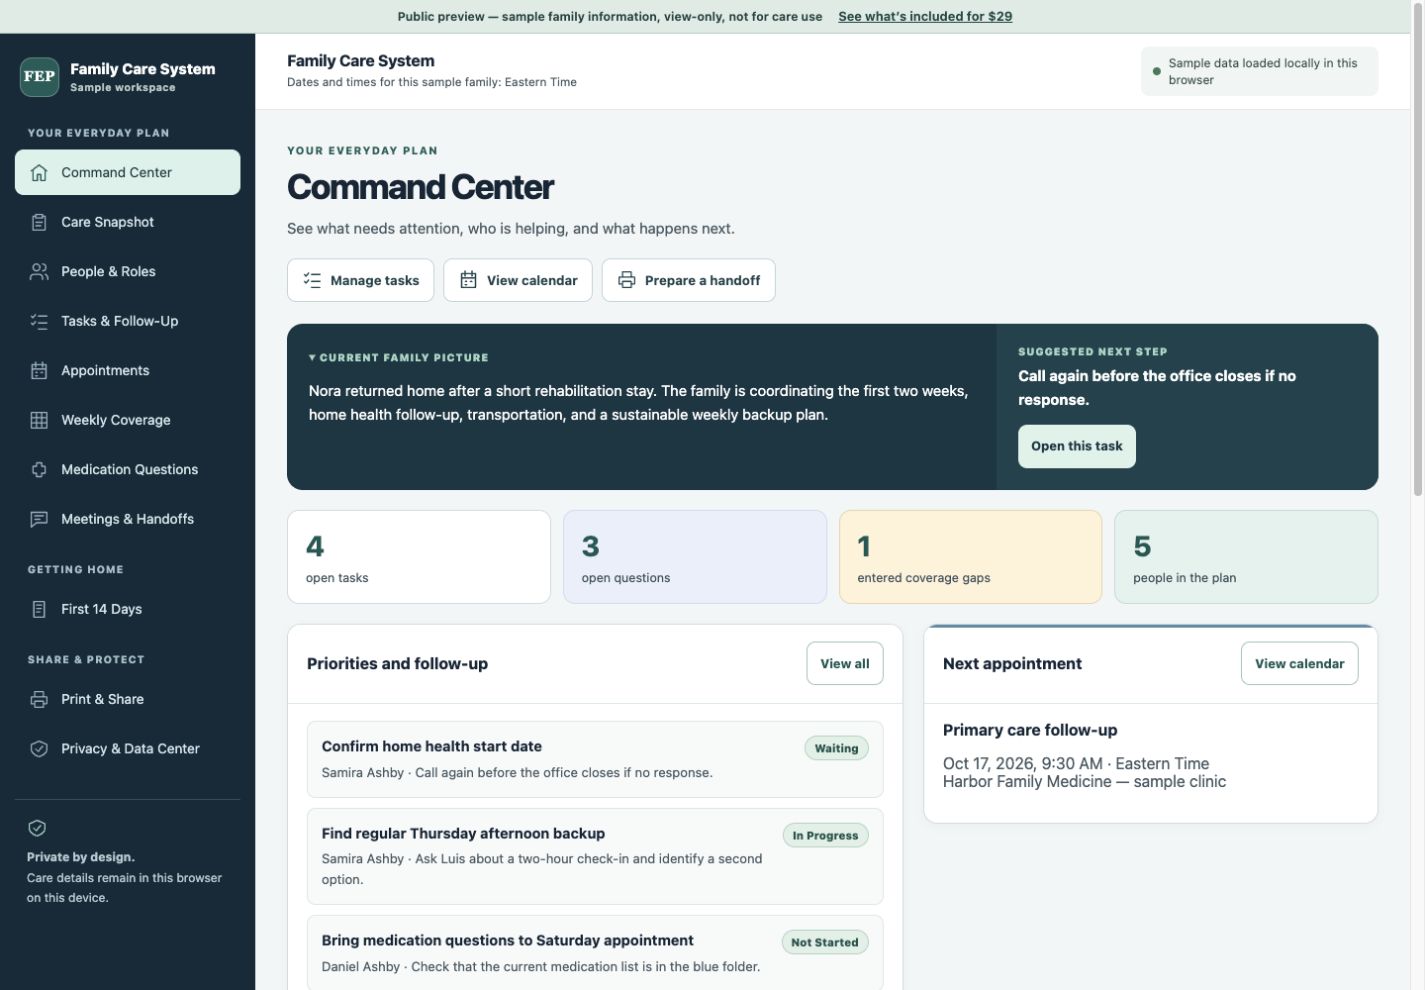Image resolution: width=1425 pixels, height=990 pixels.
Task: Click View all in Priorities and follow-up
Action: pyautogui.click(x=844, y=663)
